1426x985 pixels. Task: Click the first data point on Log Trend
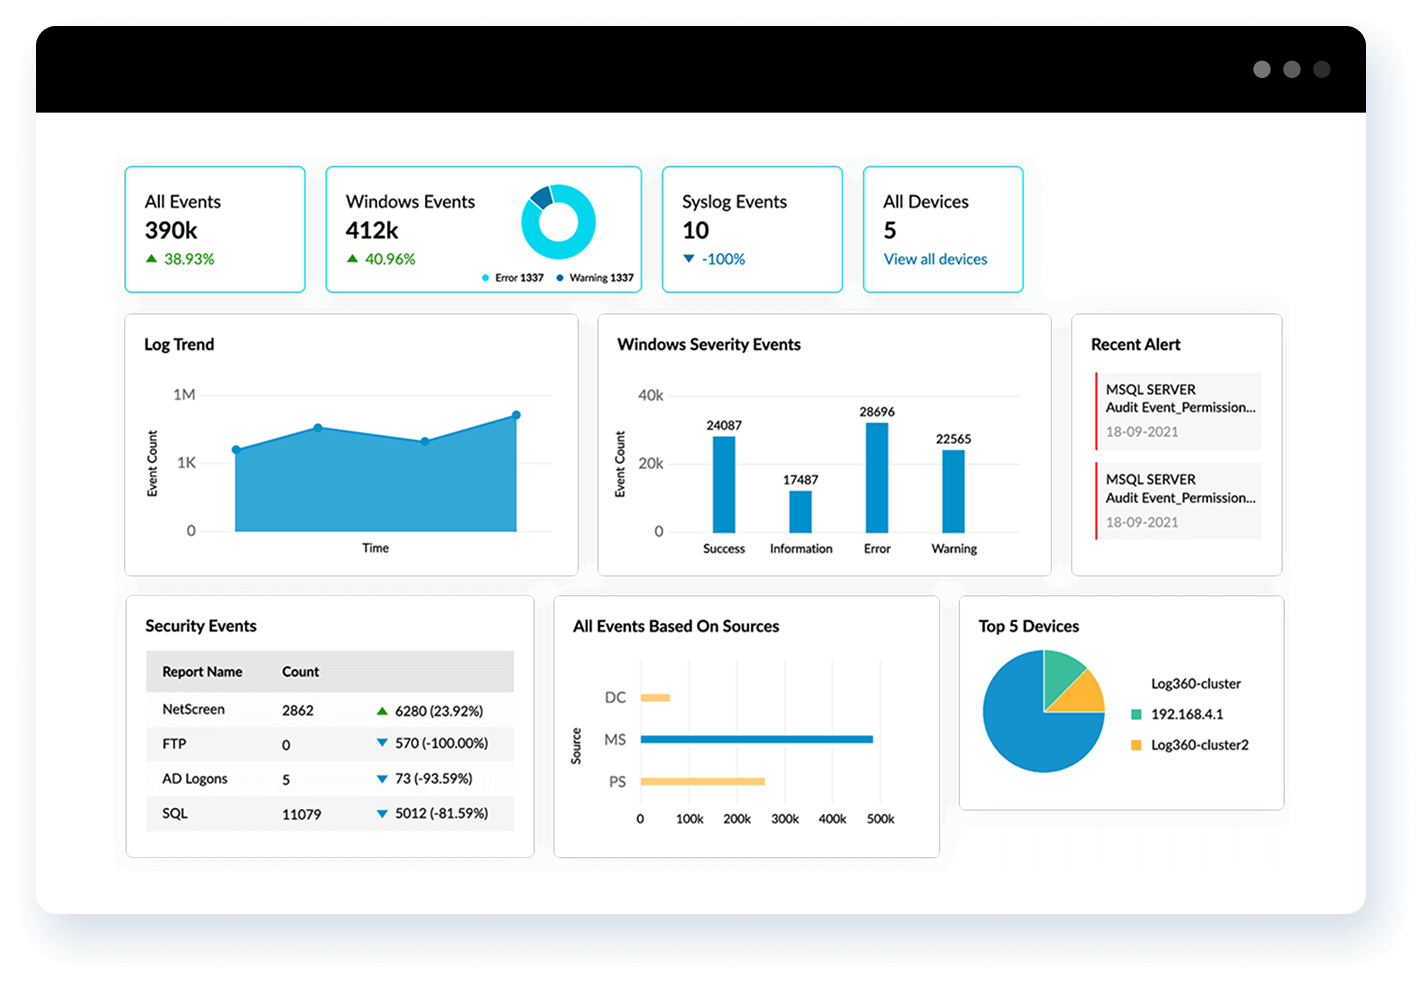(236, 450)
